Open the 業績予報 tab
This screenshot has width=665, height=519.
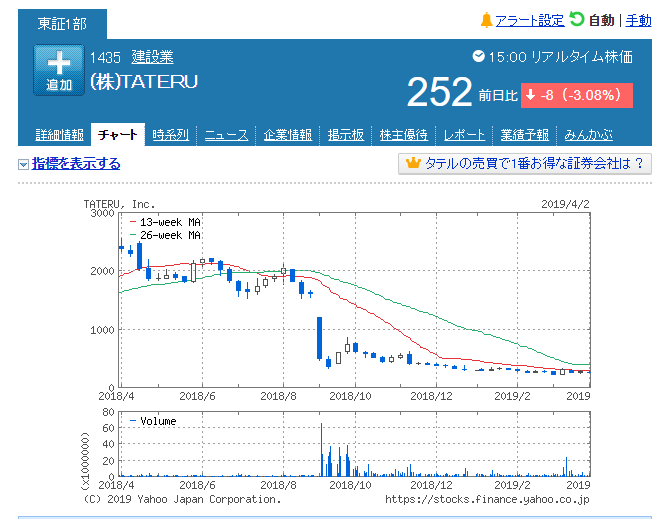[525, 135]
